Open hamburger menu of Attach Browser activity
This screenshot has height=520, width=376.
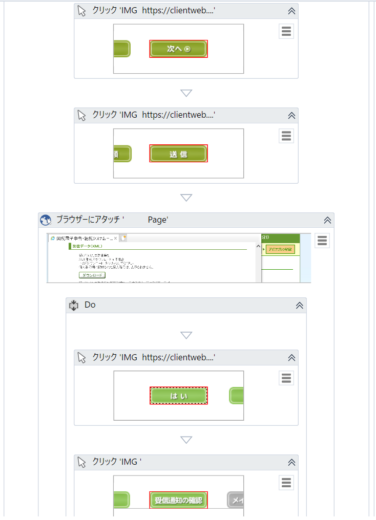pos(322,240)
